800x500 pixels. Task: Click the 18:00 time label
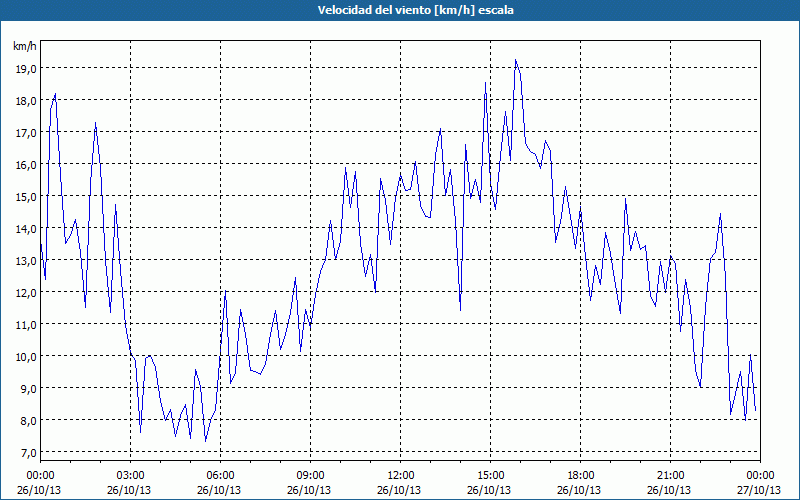click(x=581, y=476)
